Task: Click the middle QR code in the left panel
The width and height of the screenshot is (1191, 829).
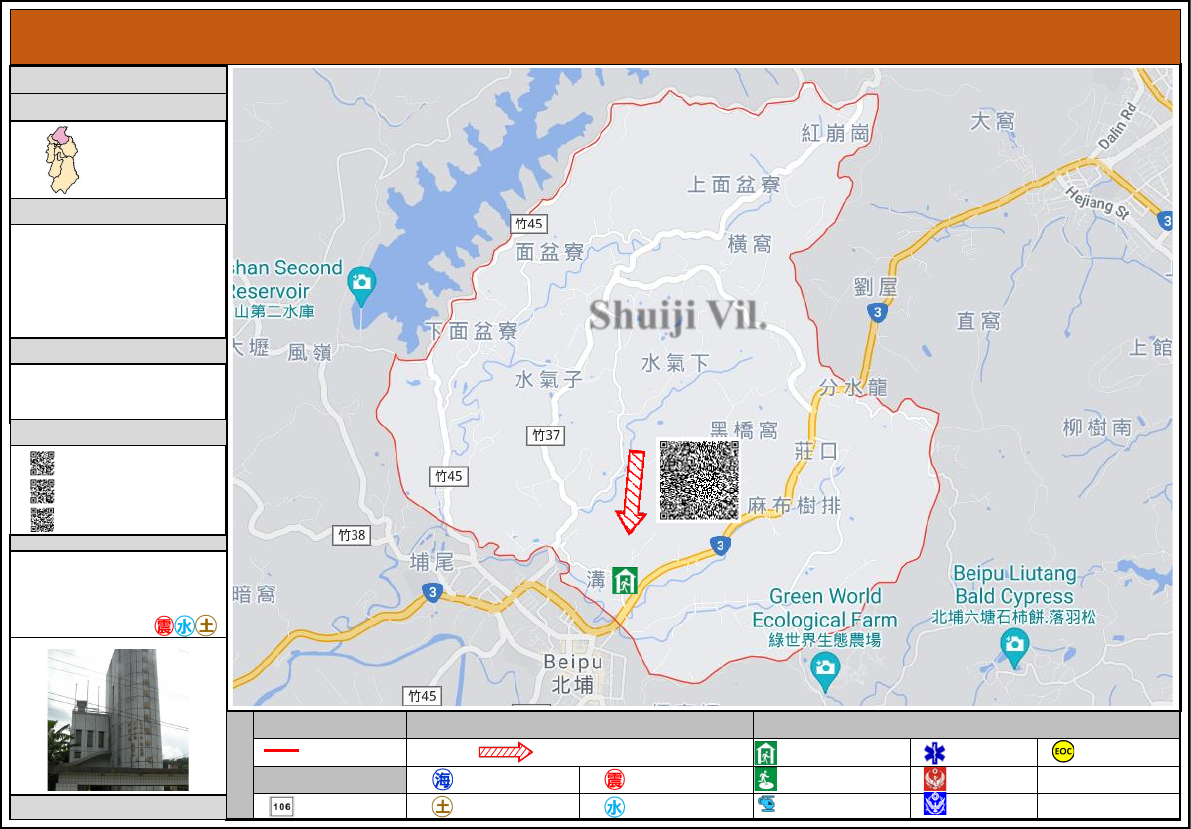Action: [42, 491]
